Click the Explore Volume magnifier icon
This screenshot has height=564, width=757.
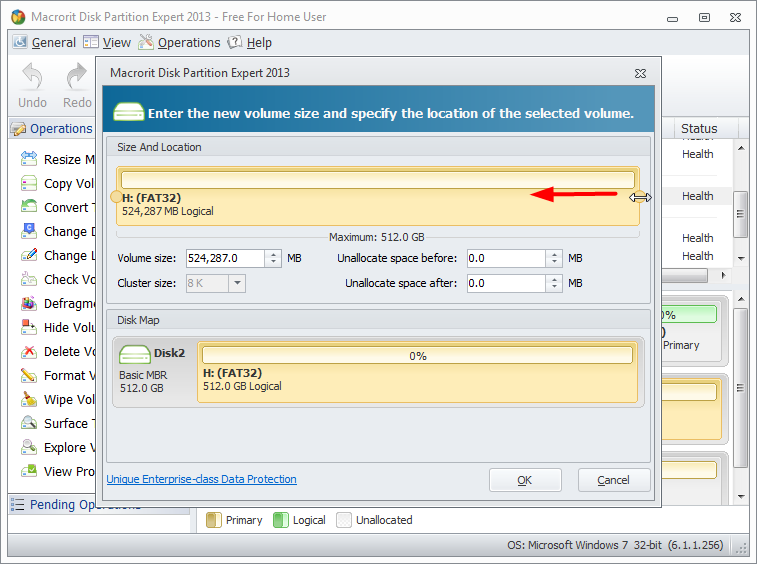[29, 447]
